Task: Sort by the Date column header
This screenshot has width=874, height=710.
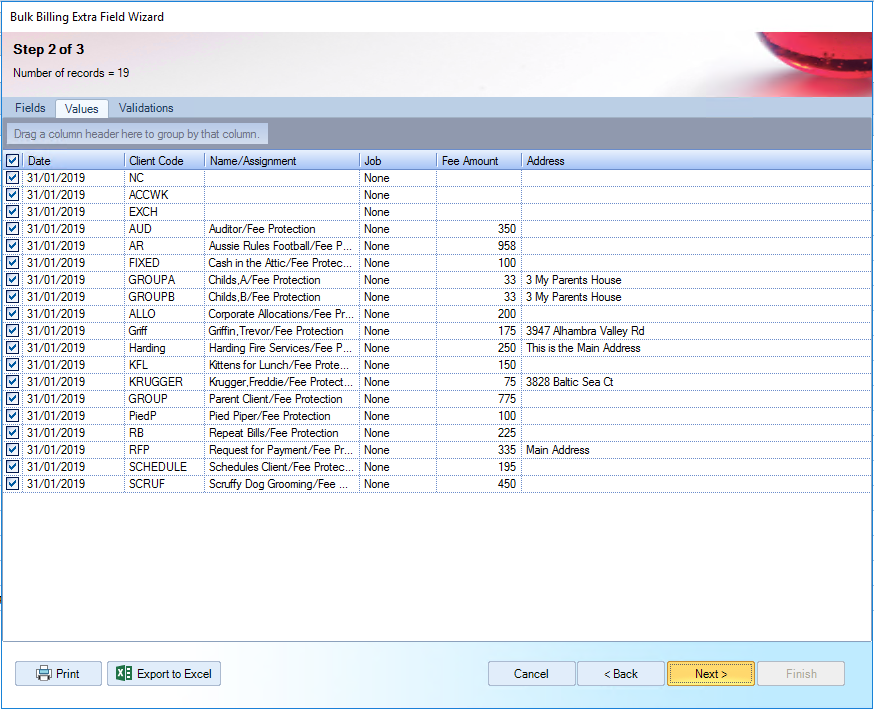Action: (74, 161)
